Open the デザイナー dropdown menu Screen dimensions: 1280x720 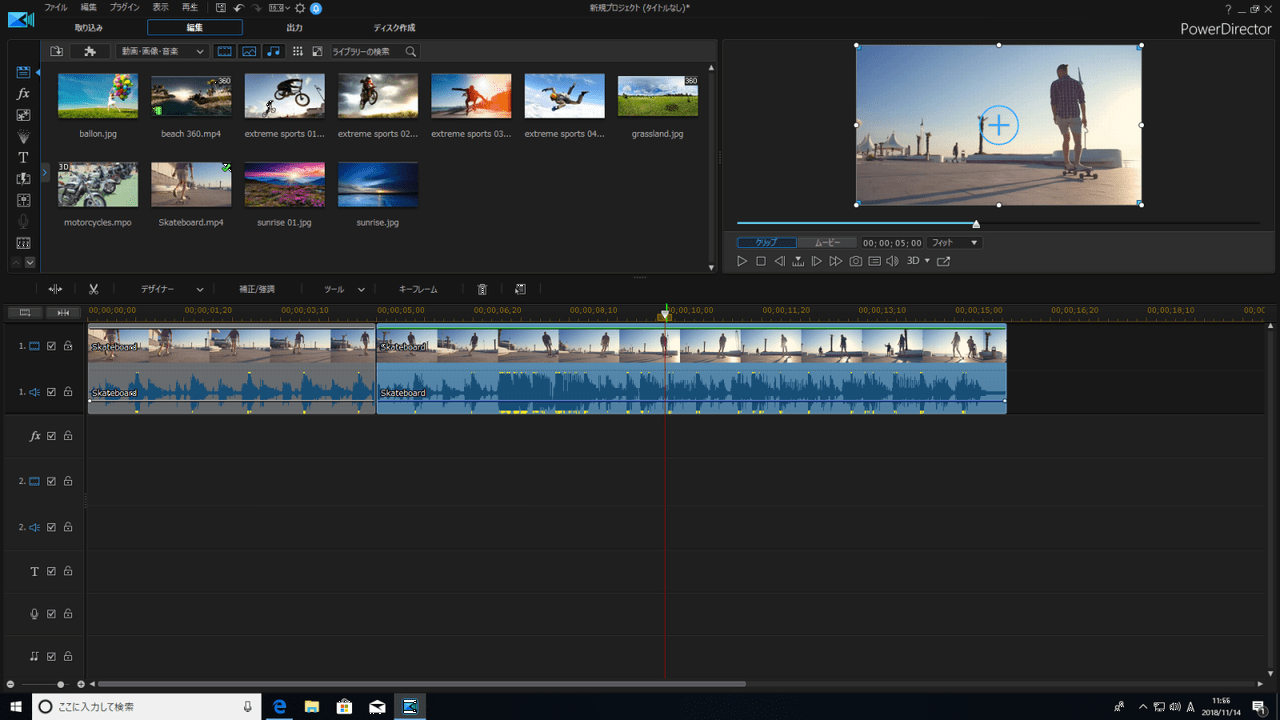tap(171, 289)
